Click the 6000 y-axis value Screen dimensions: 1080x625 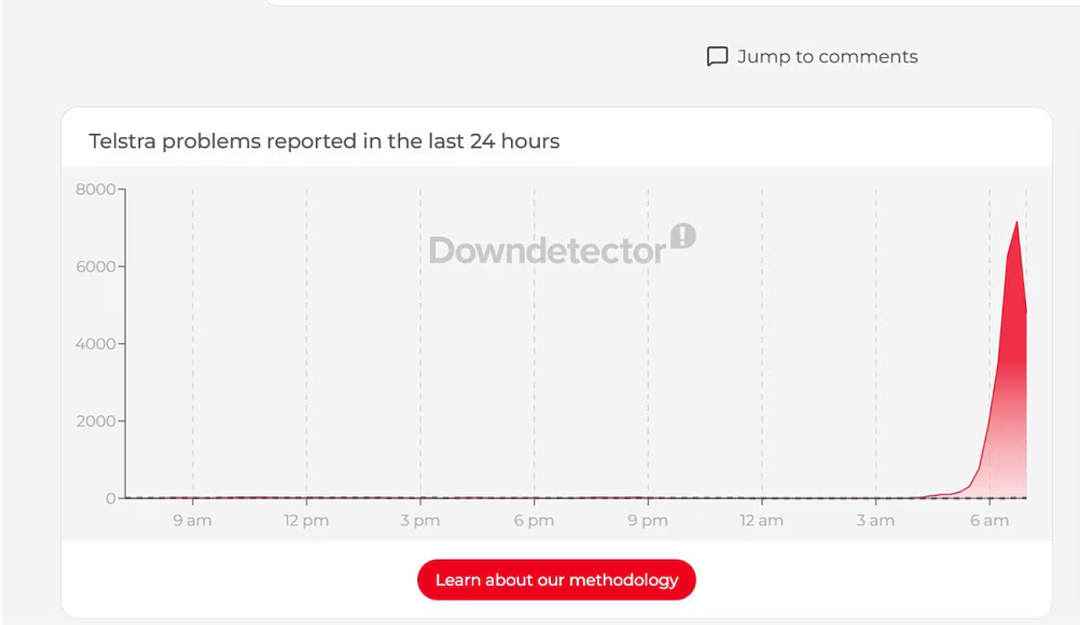[x=96, y=267]
